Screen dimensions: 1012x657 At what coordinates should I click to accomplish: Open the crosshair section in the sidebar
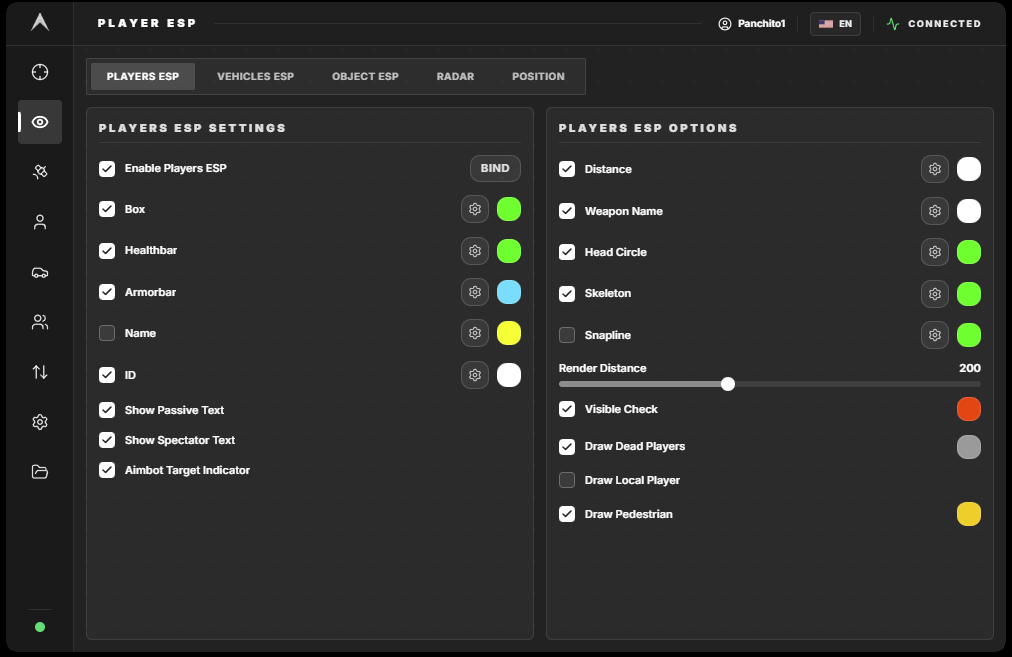point(40,72)
